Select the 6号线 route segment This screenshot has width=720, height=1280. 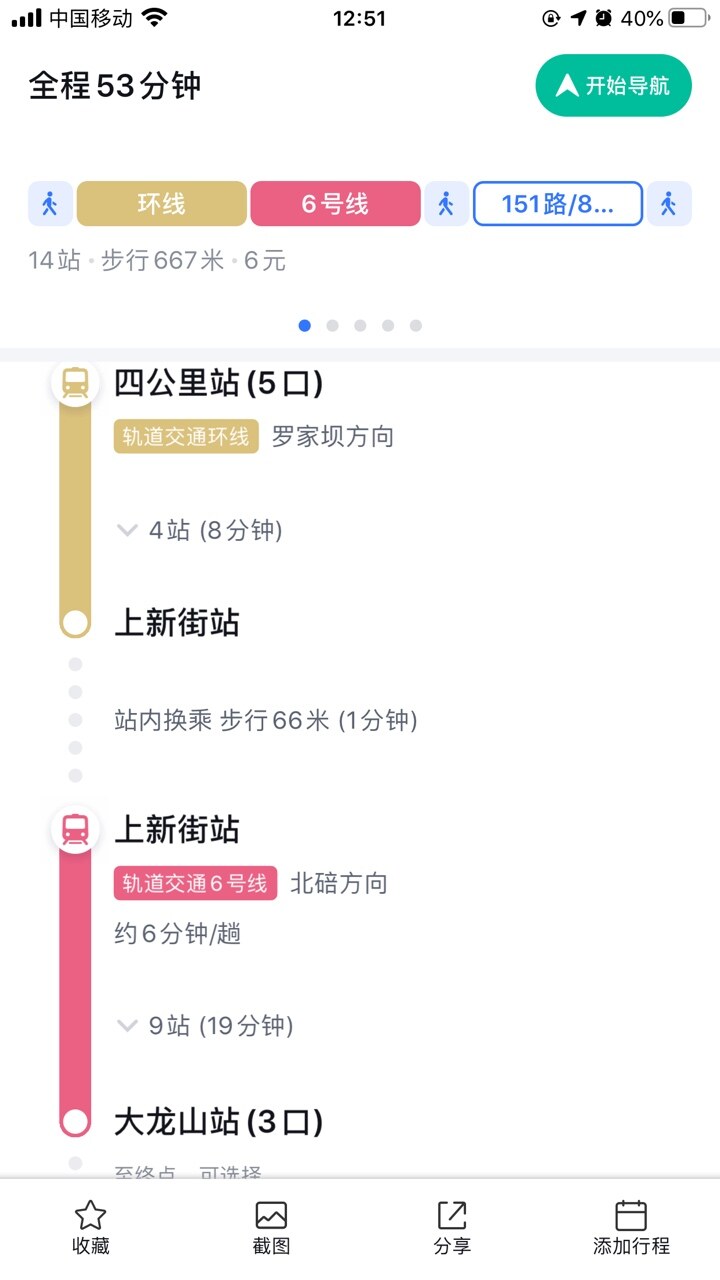click(x=335, y=204)
